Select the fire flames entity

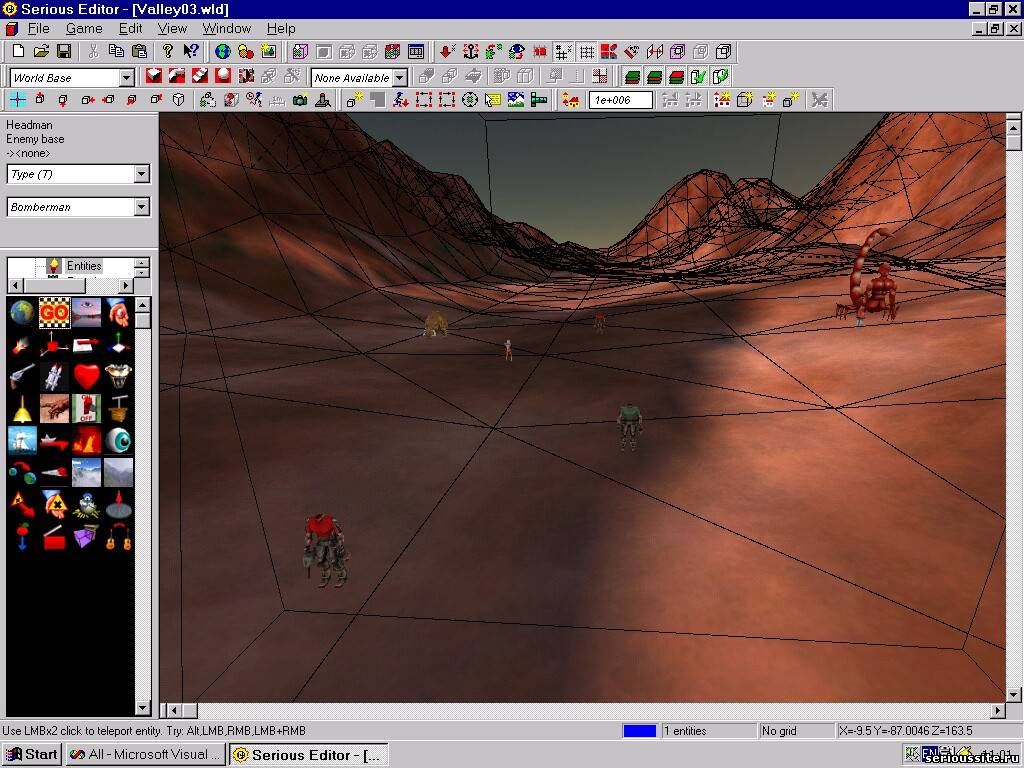(86, 440)
